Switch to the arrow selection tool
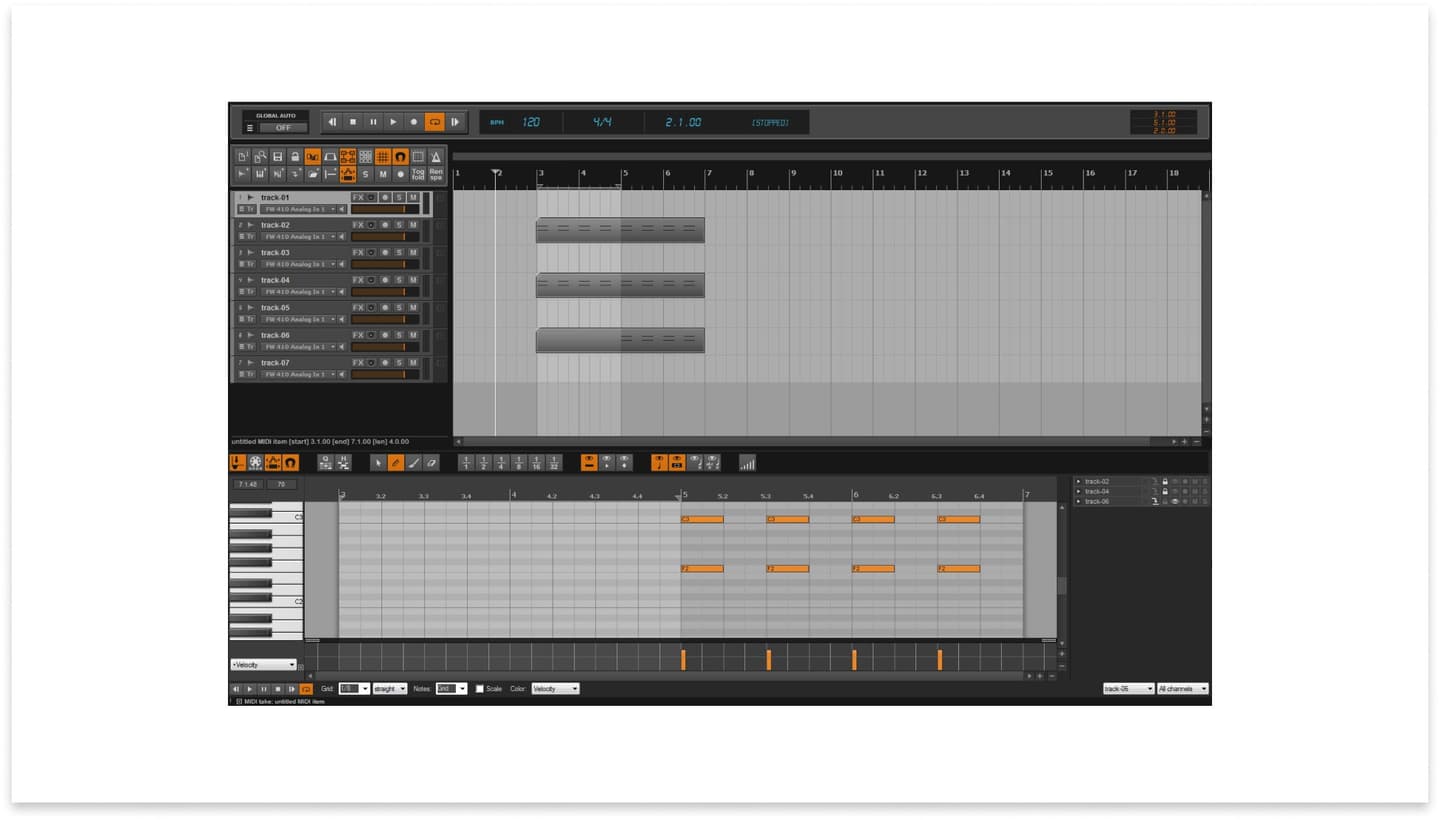Viewport: 1440px width, 820px height. (x=377, y=462)
